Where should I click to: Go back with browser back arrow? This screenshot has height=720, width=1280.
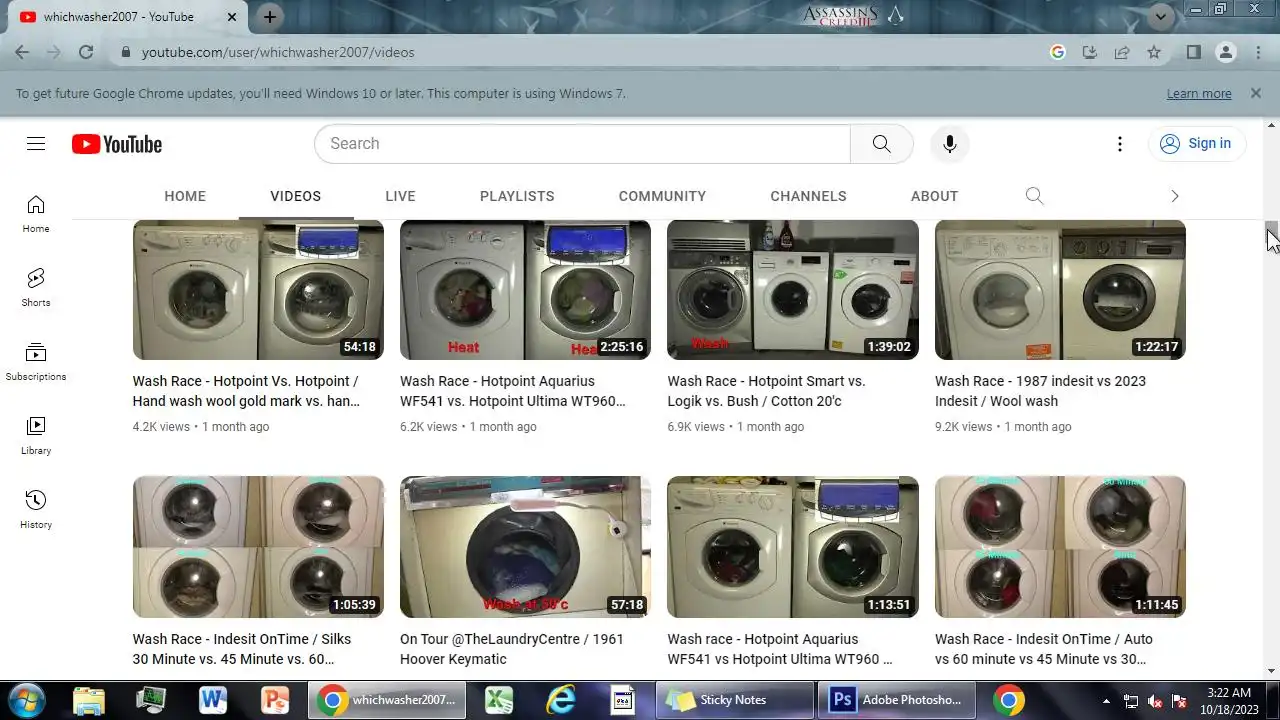click(22, 52)
